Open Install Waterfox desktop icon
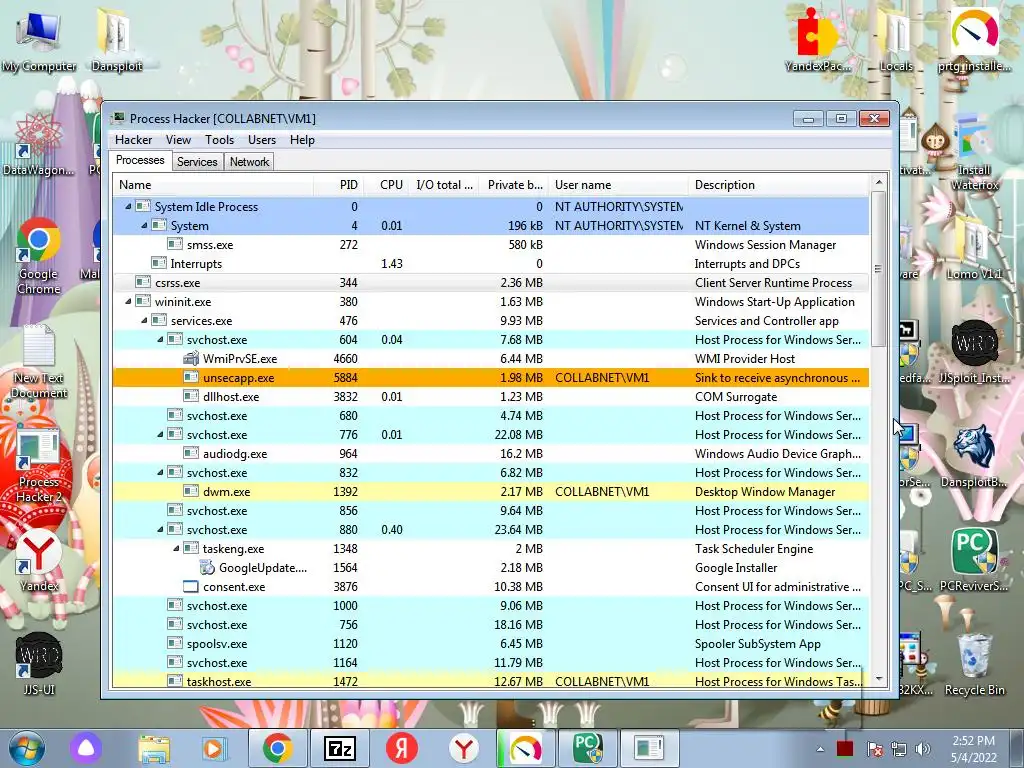Image resolution: width=1024 pixels, height=768 pixels. coord(974,152)
